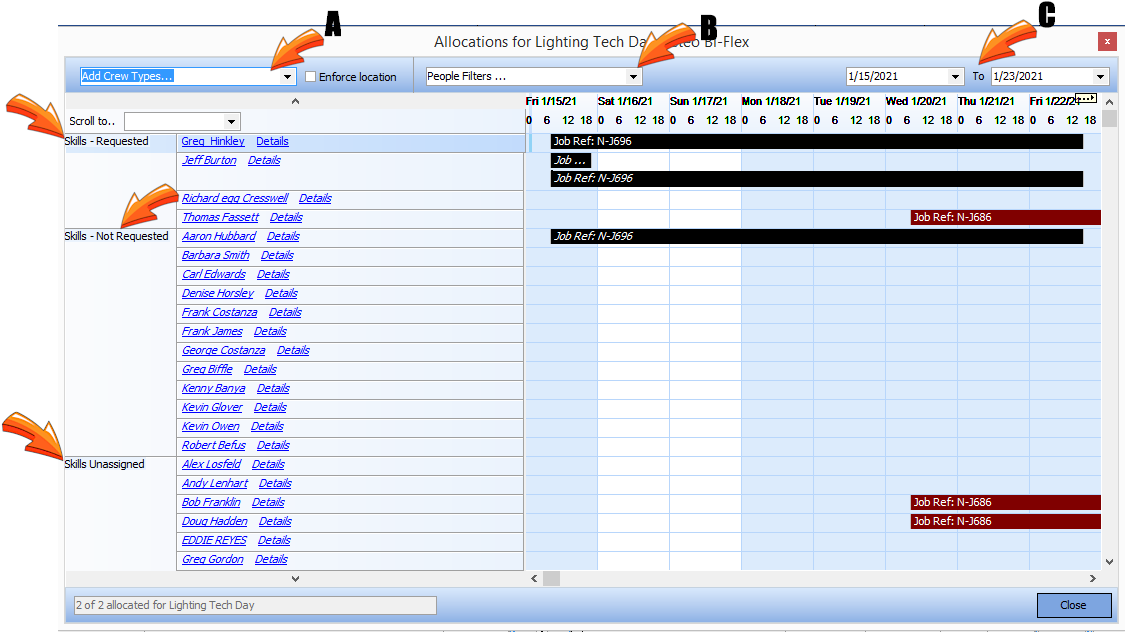Open the start date 1/15/2021 picker
Screen dimensions: 1125x633
(x=957, y=77)
